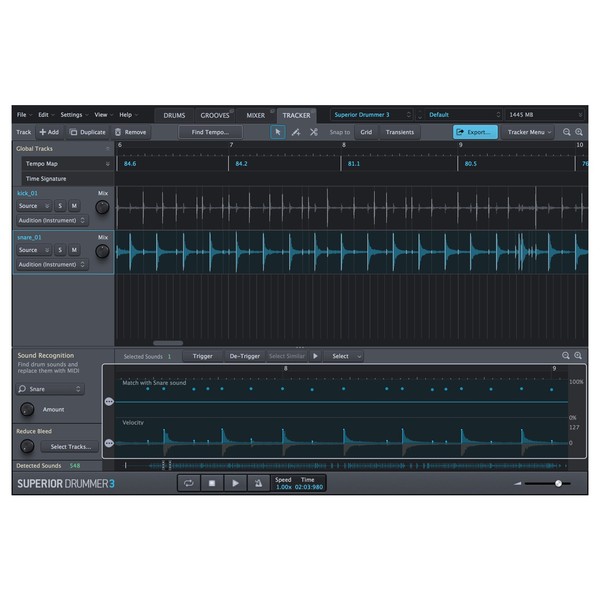
Task: Select the arrow pointer tool
Action: pyautogui.click(x=278, y=132)
